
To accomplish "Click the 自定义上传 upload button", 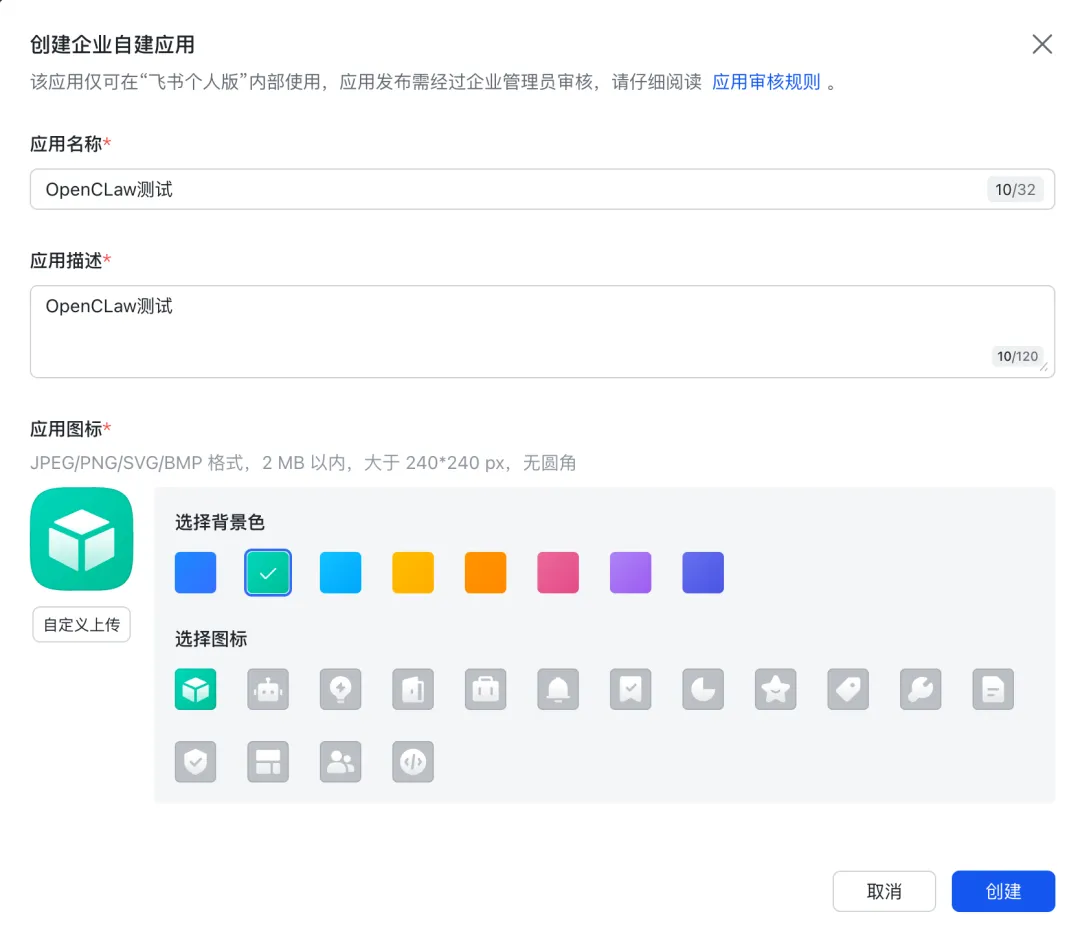I will pos(82,625).
